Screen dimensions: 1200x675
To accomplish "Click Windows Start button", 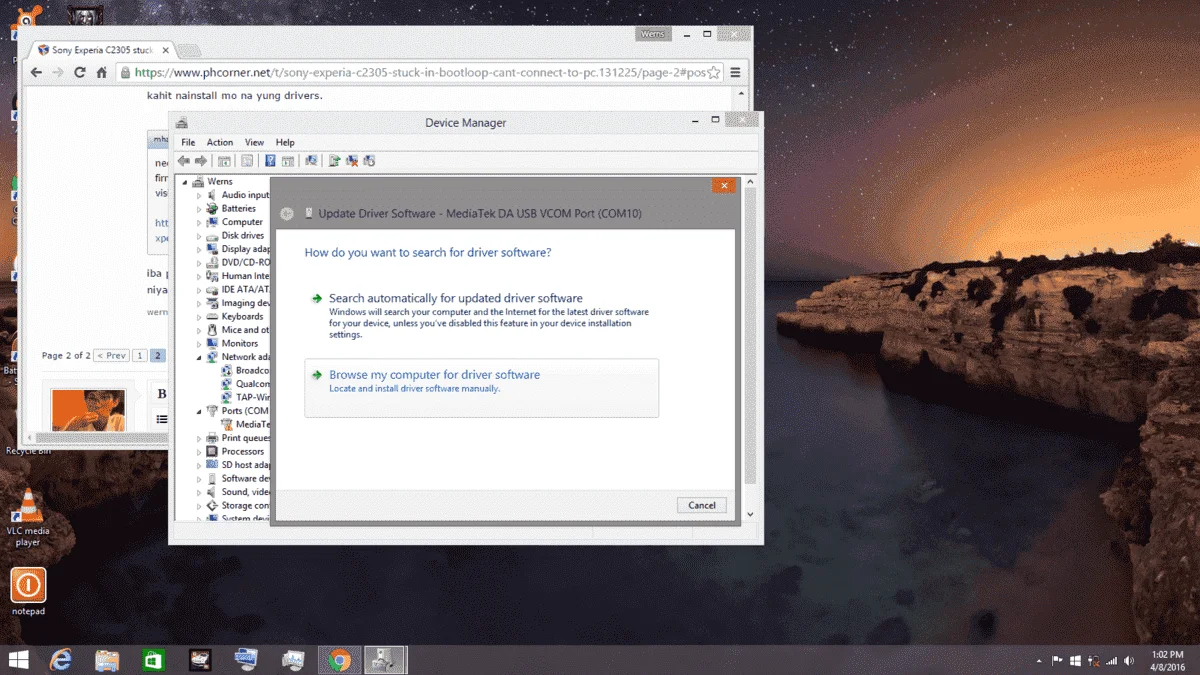I will (18, 660).
